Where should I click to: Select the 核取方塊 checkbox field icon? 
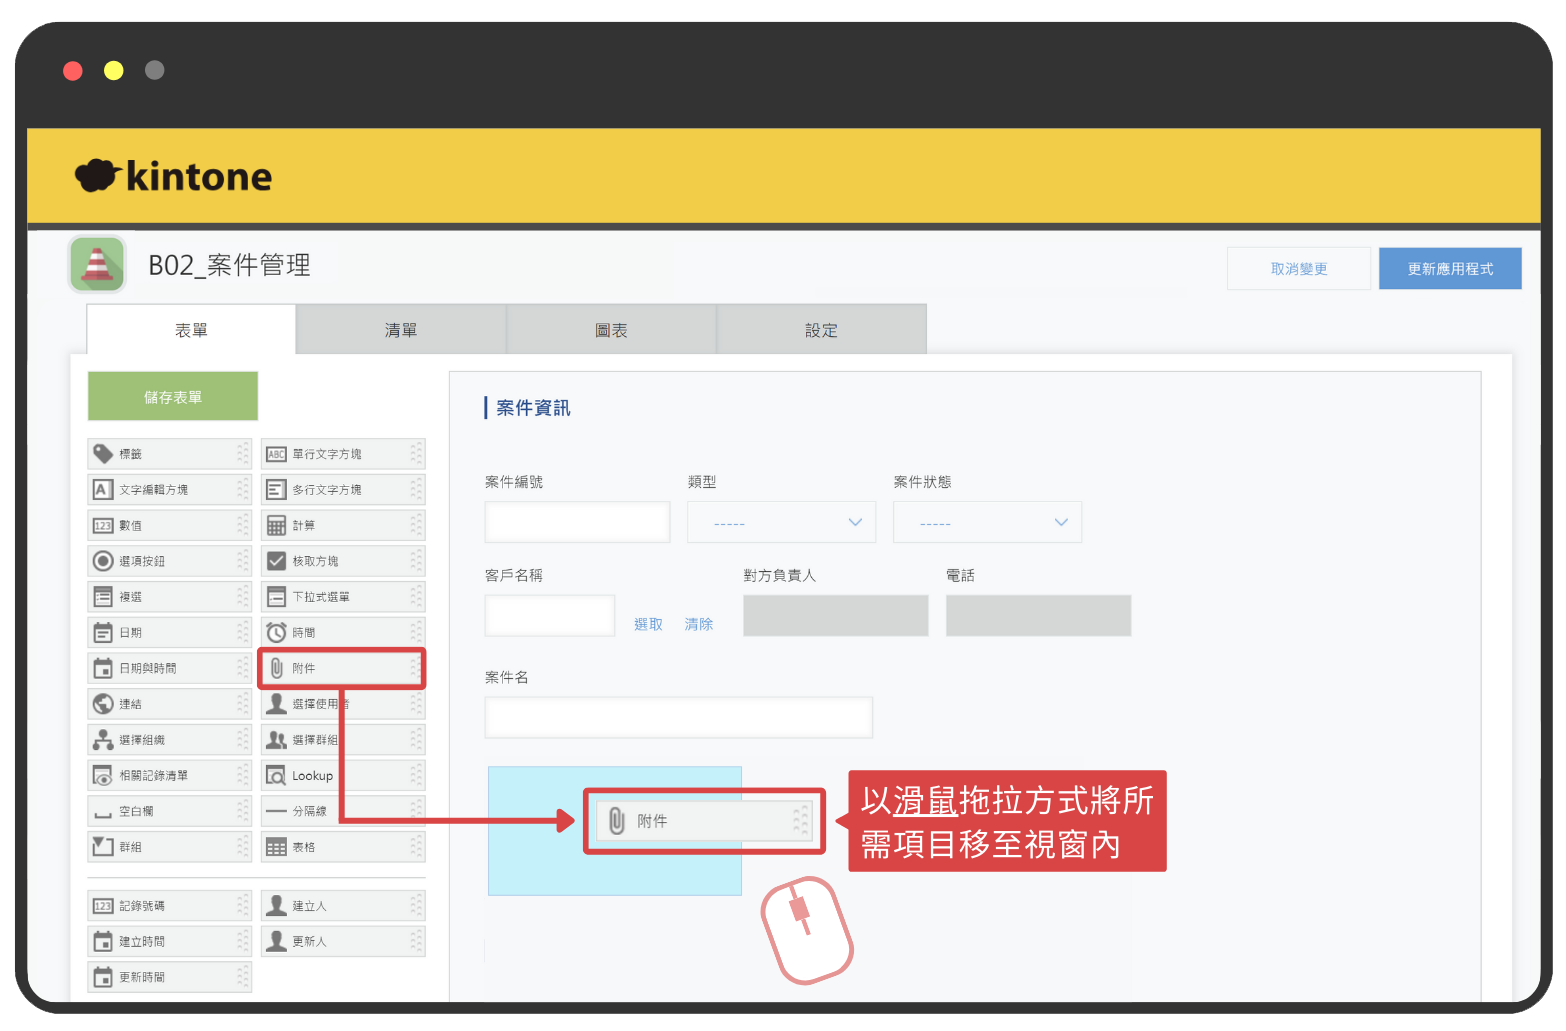[276, 561]
